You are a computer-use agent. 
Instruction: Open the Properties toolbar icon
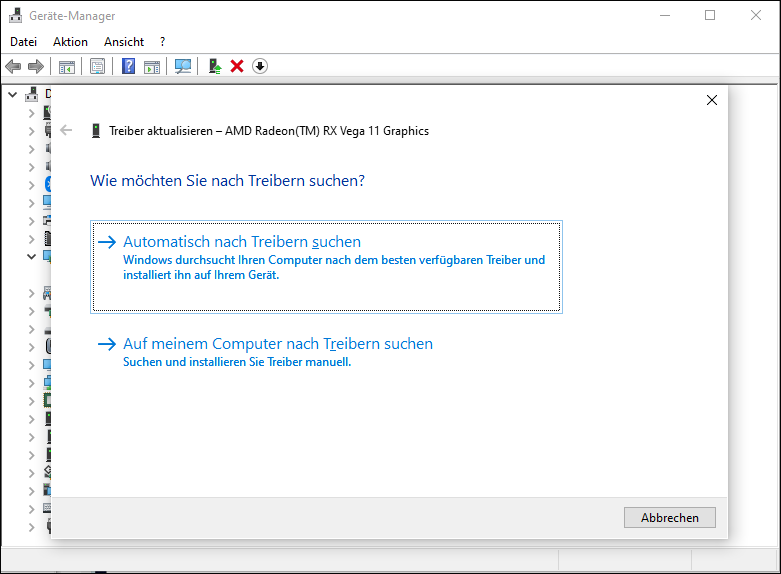click(98, 66)
